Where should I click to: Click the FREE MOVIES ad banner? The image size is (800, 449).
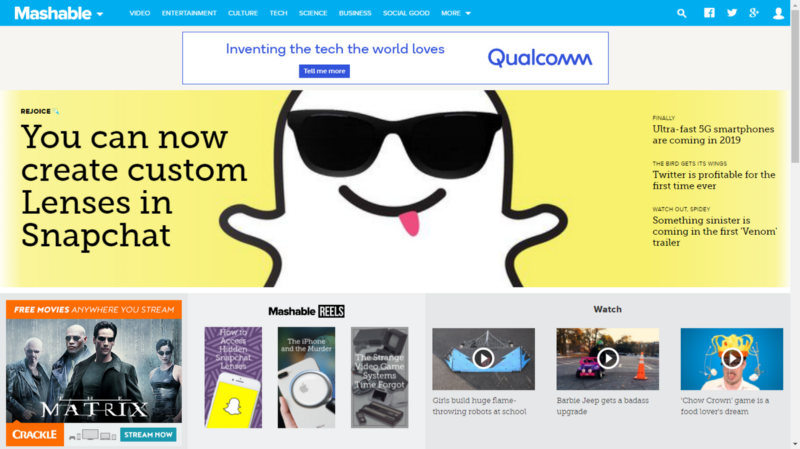(94, 310)
